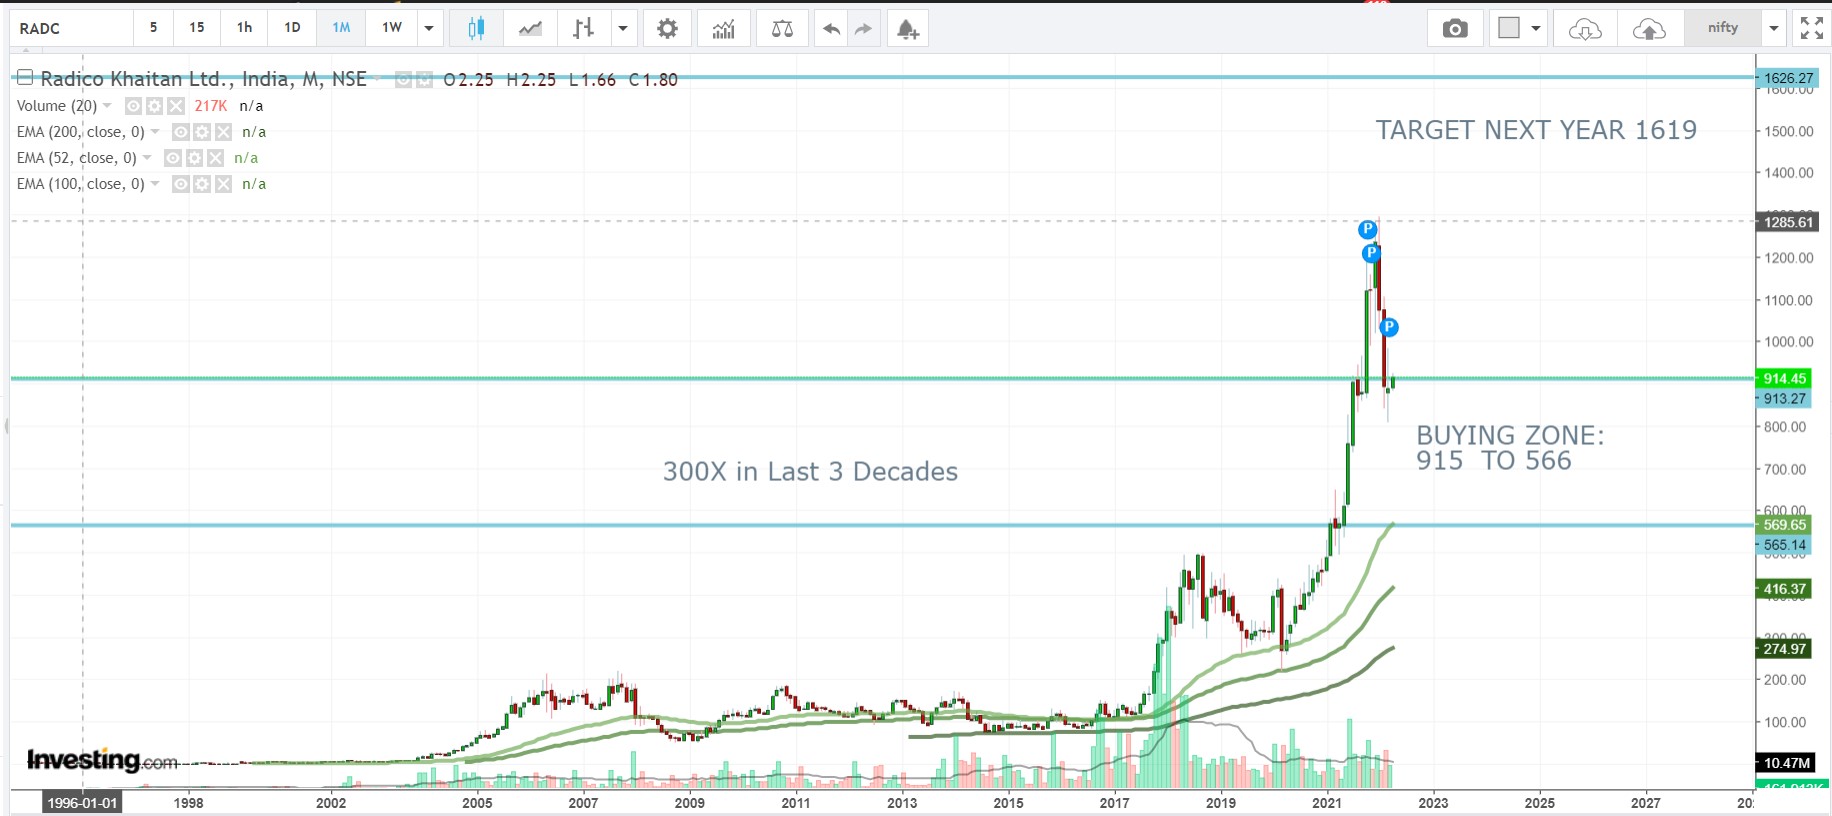Click the EMA (100, close, 0) label

tap(80, 184)
